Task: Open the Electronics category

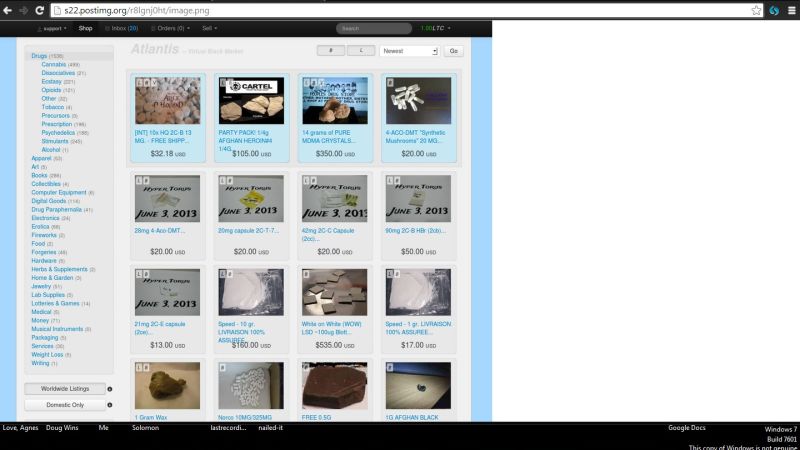Action: point(45,218)
